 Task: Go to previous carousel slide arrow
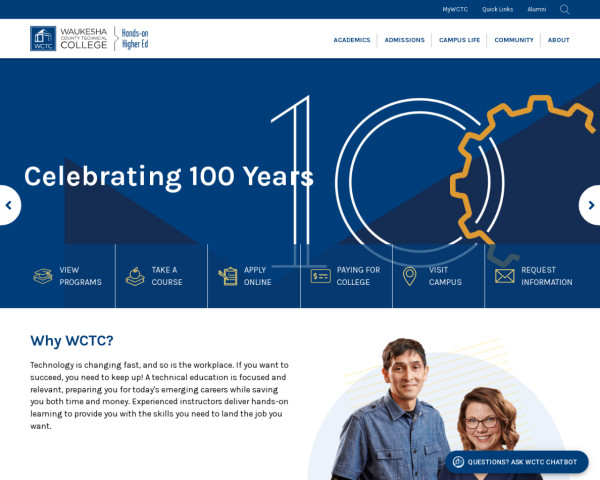click(x=8, y=205)
